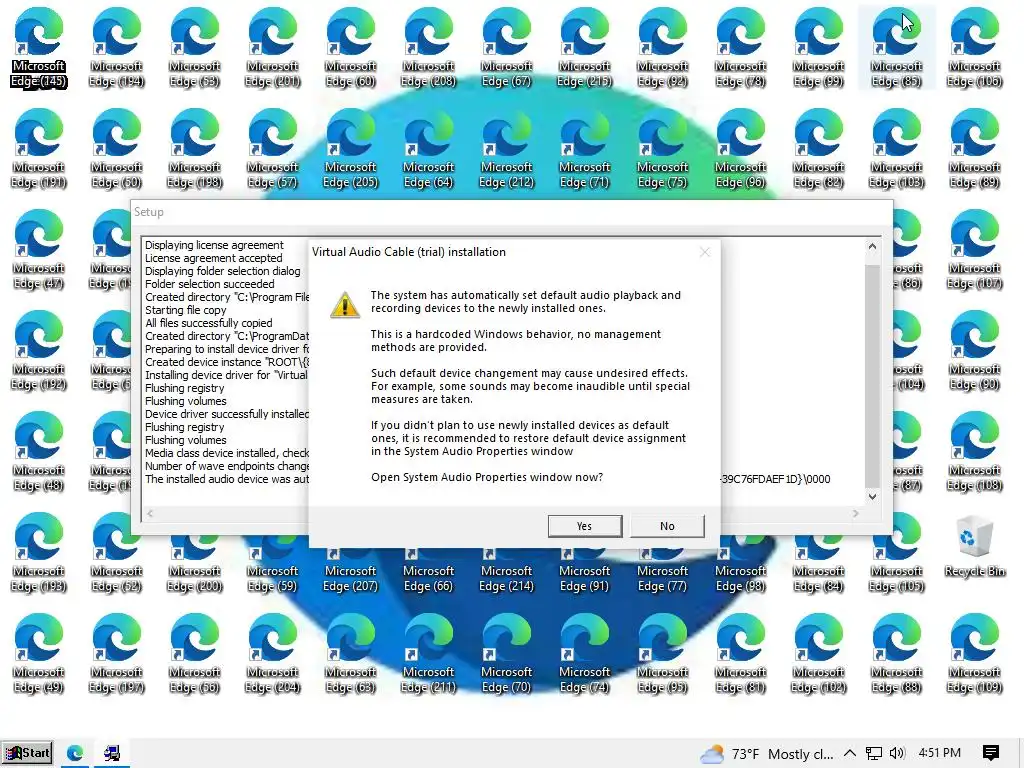Select Microsoft Edge (90) desktop shortcut
Screen dimensions: 1024x768
pyautogui.click(x=974, y=351)
